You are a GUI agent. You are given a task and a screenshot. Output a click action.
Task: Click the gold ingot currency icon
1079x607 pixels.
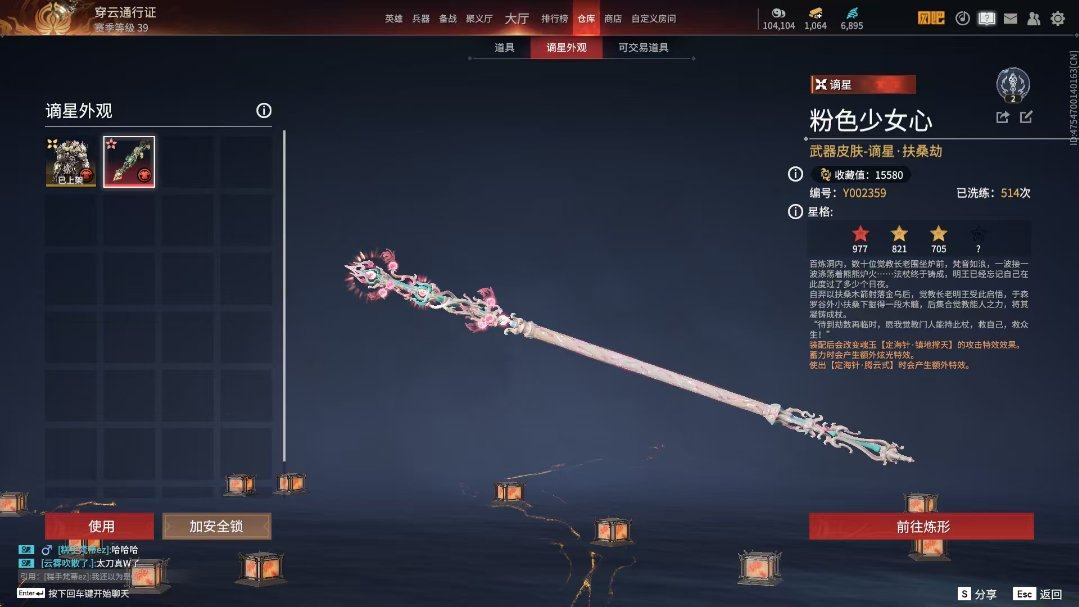[x=815, y=12]
